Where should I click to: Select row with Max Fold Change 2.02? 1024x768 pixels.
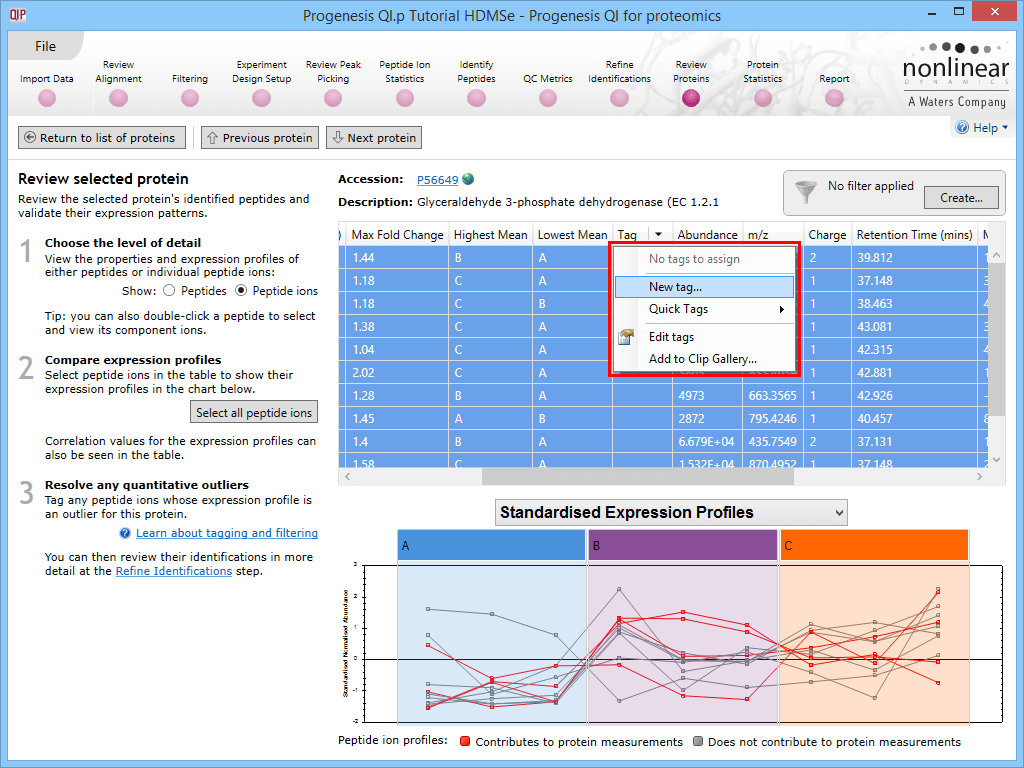pyautogui.click(x=663, y=372)
